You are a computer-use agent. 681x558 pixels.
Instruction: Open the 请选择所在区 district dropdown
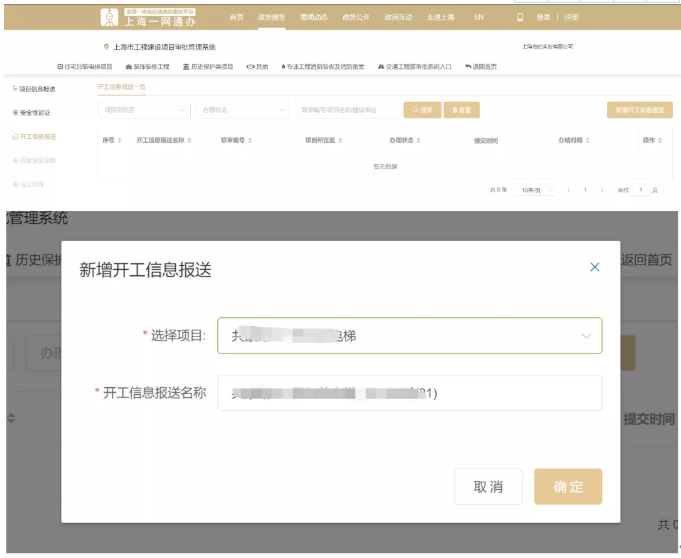143,110
